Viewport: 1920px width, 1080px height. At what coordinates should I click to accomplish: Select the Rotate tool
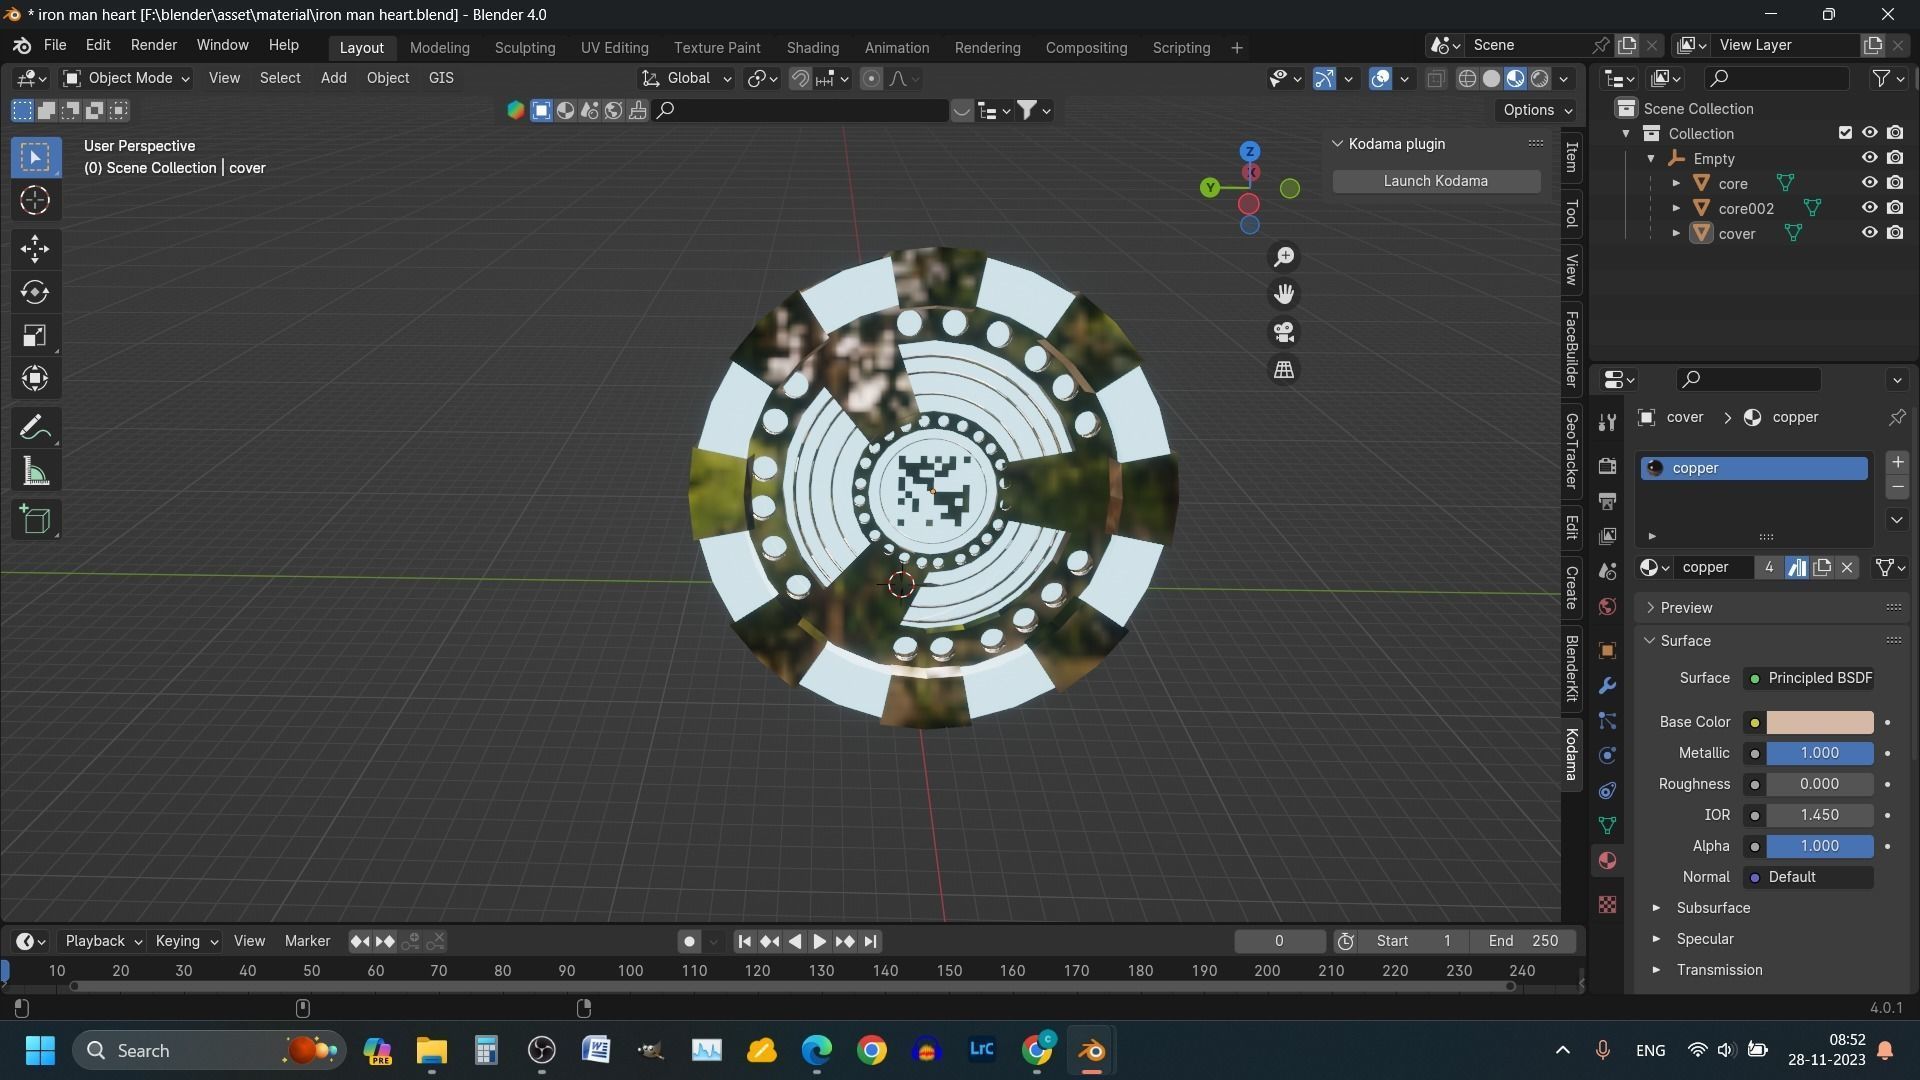[35, 292]
